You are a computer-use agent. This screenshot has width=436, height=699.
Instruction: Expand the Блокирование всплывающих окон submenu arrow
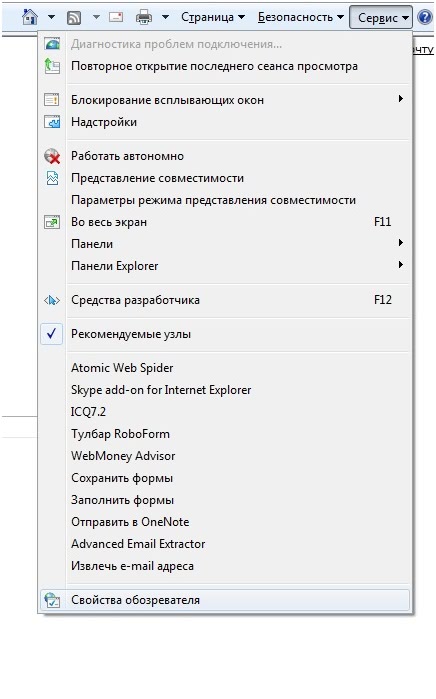[x=400, y=99]
